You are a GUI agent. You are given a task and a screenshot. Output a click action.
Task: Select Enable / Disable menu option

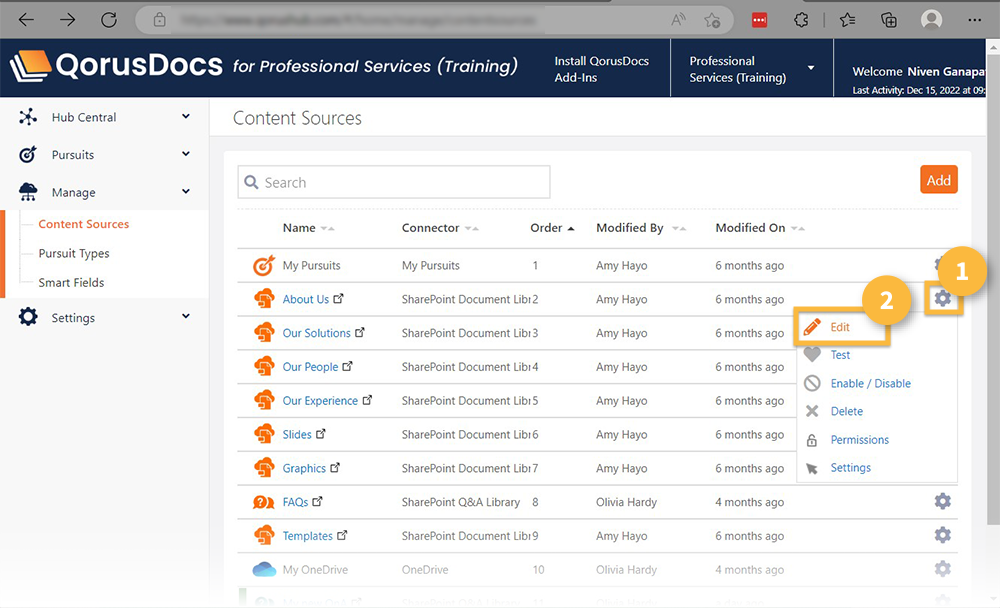pyautogui.click(x=870, y=383)
